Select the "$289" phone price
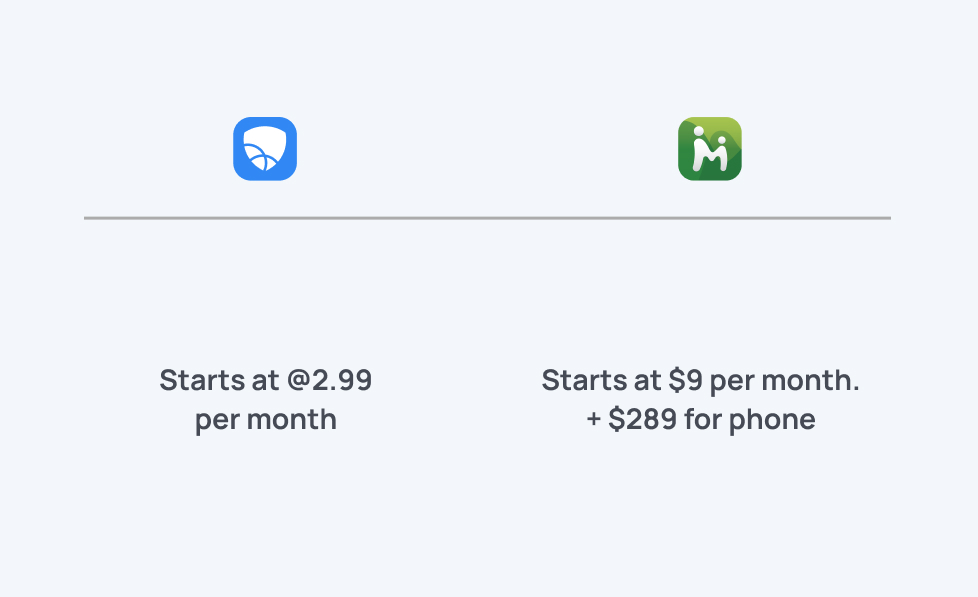This screenshot has width=978, height=597. (x=639, y=419)
